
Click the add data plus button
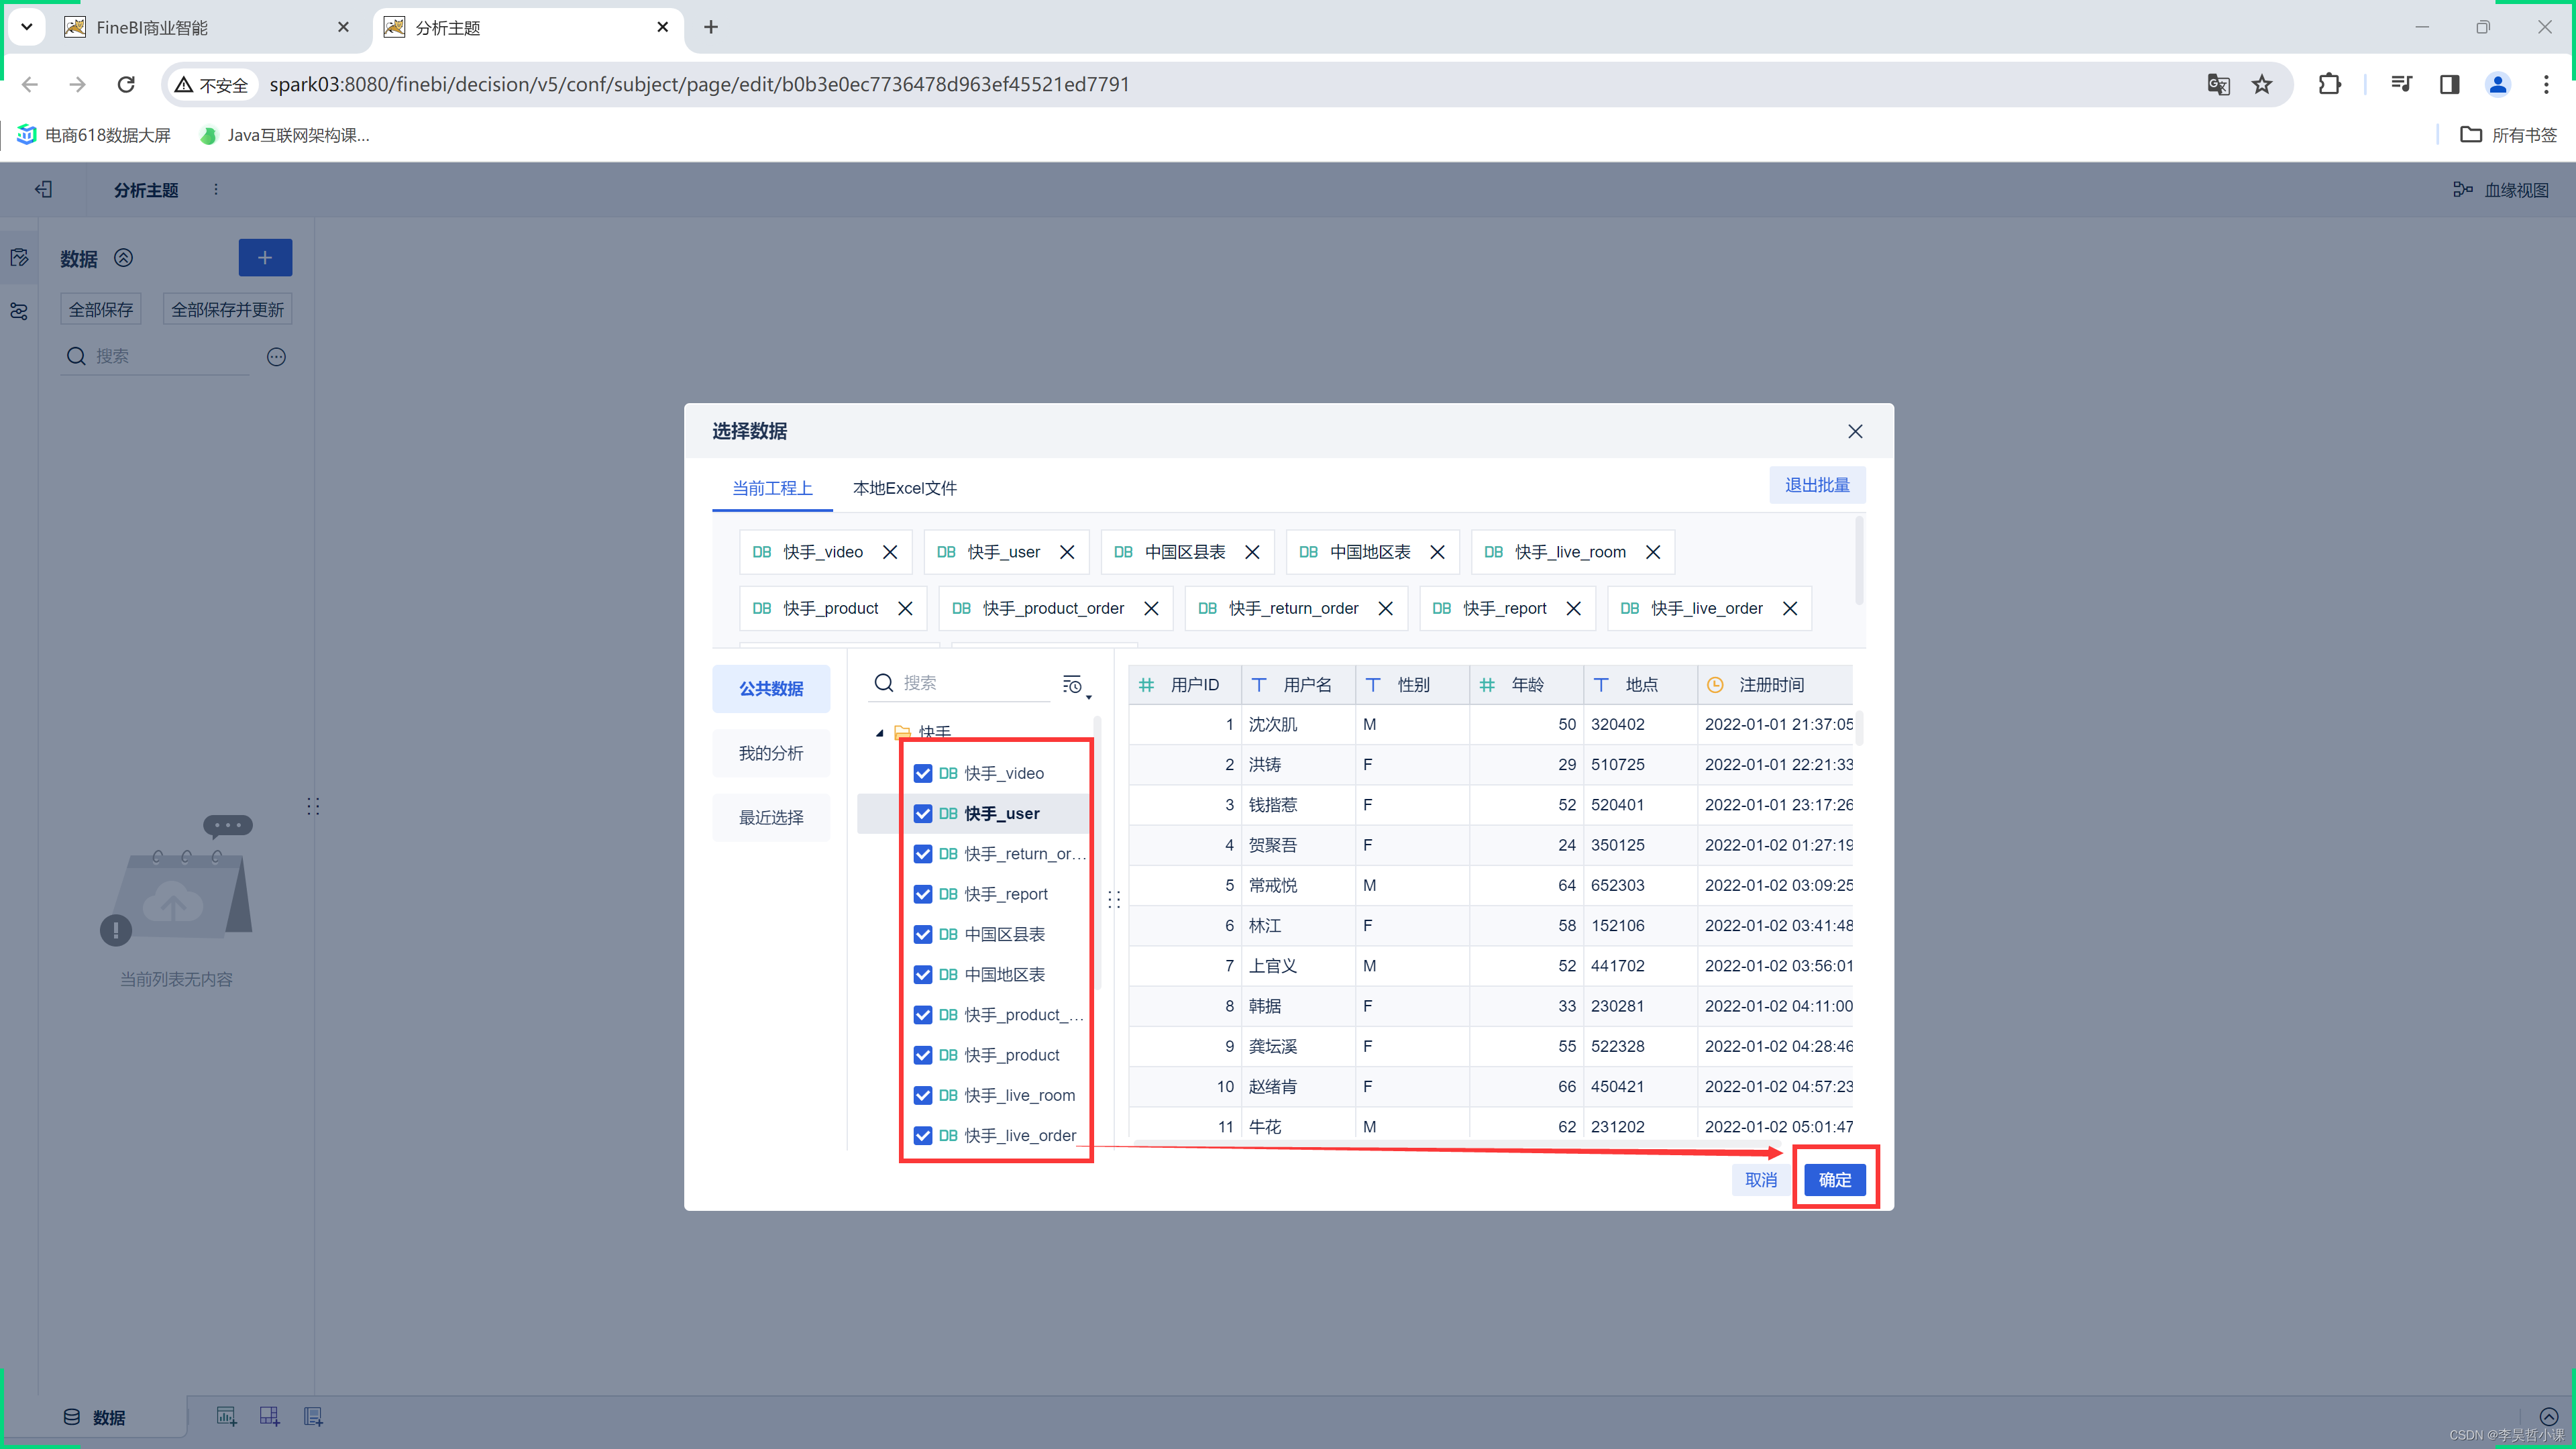[x=265, y=258]
